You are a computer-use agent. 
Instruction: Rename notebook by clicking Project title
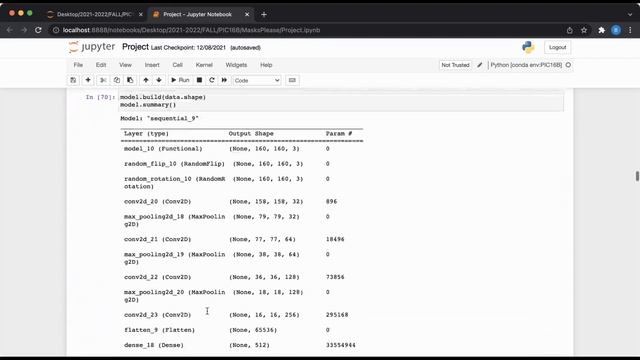(135, 47)
